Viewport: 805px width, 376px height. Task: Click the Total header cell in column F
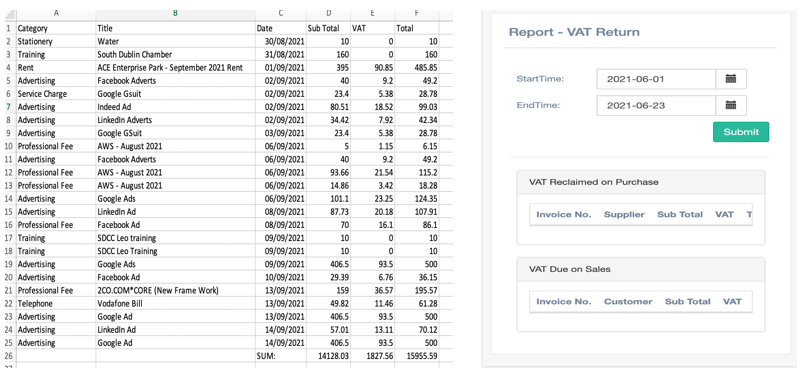(x=416, y=28)
